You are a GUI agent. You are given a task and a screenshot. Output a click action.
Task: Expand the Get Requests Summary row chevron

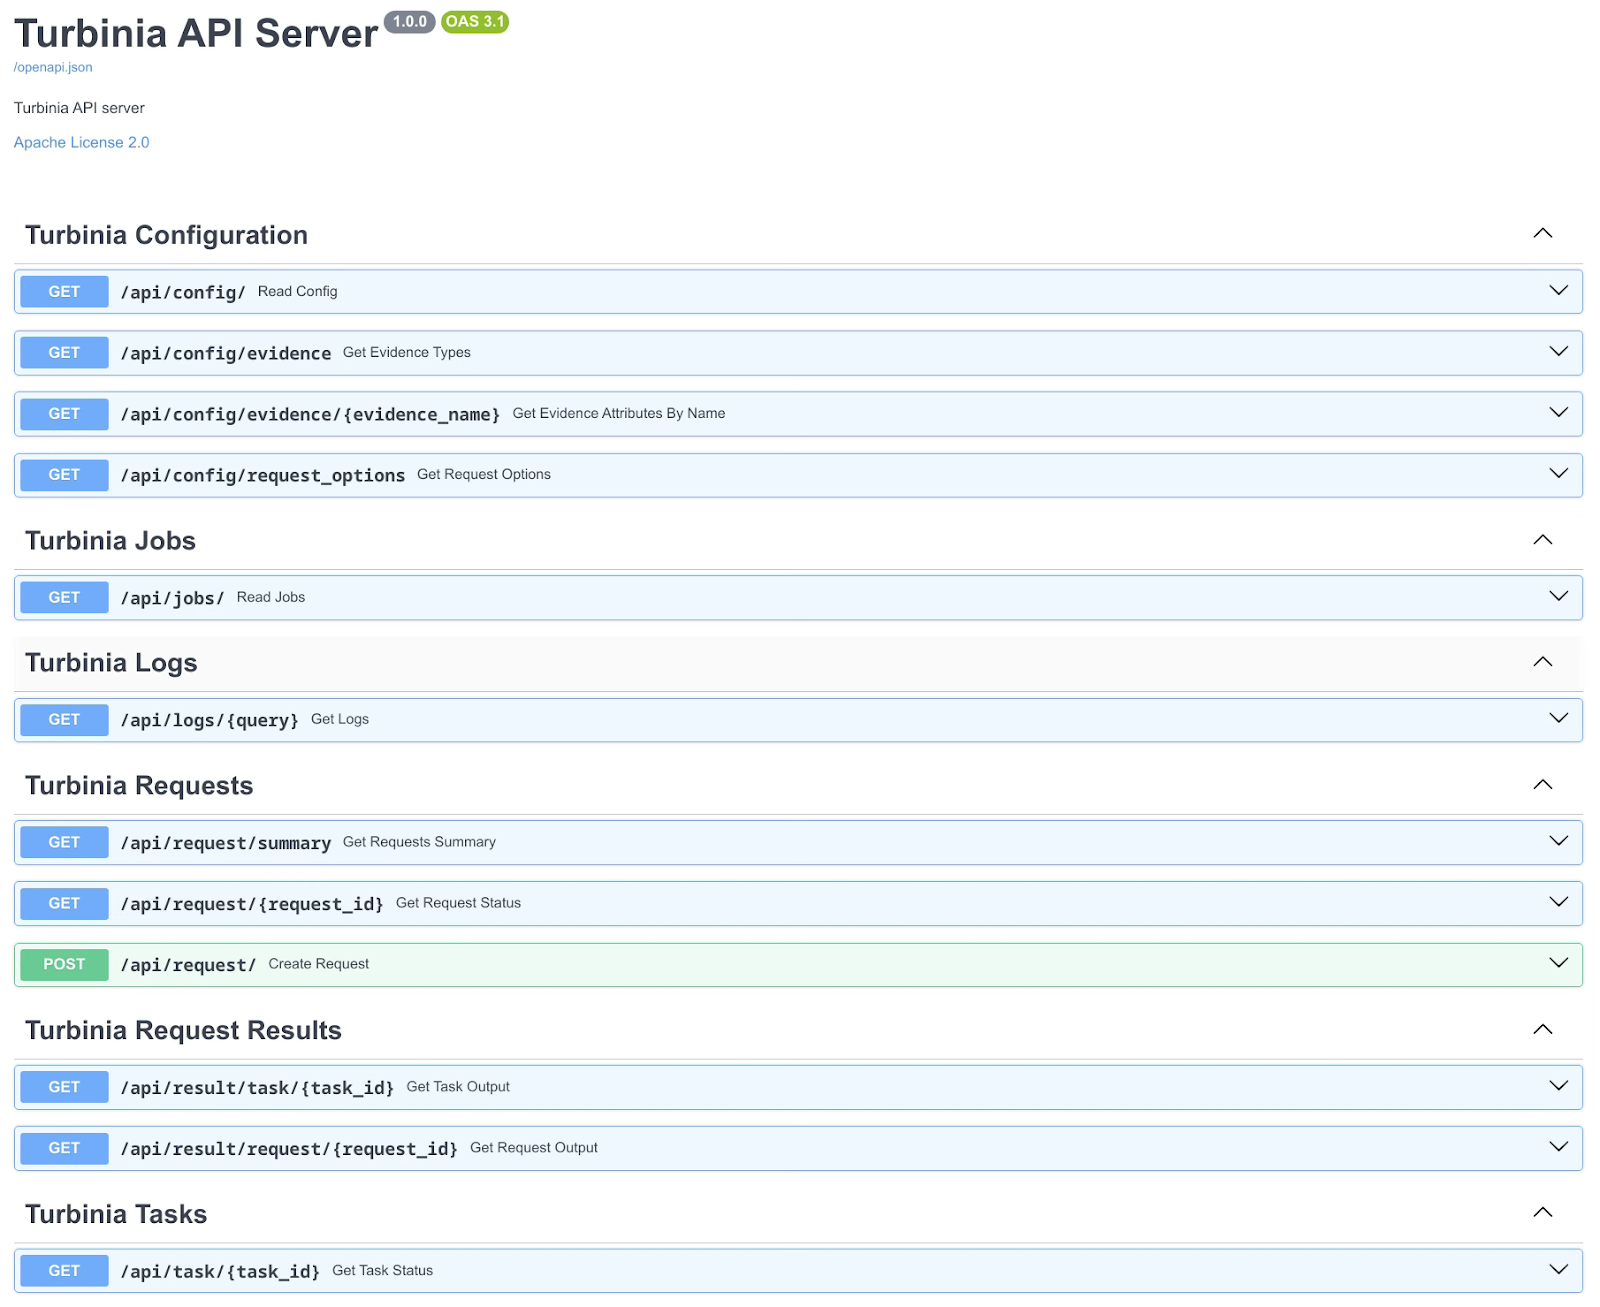[x=1558, y=841]
